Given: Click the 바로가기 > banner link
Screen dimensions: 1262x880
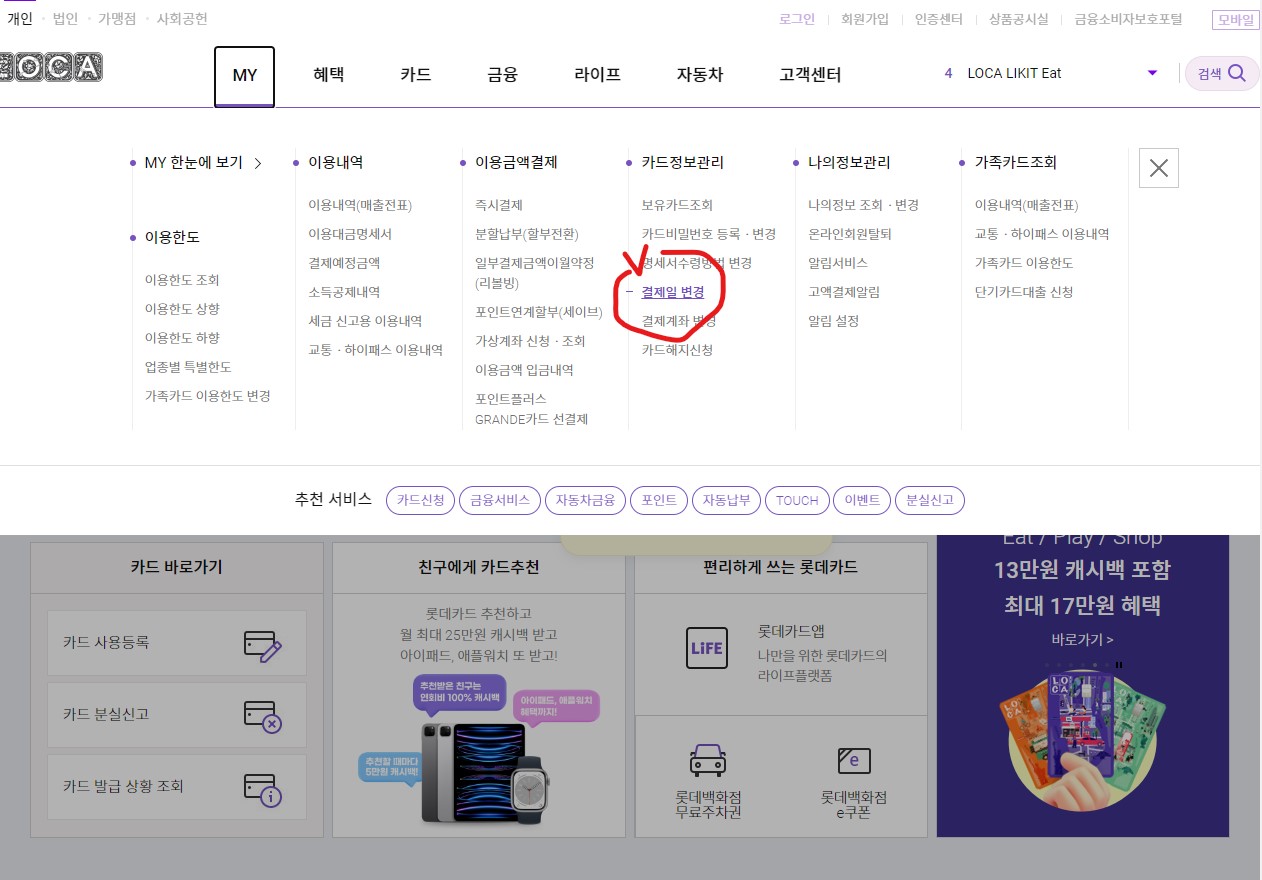Looking at the screenshot, I should [1082, 639].
